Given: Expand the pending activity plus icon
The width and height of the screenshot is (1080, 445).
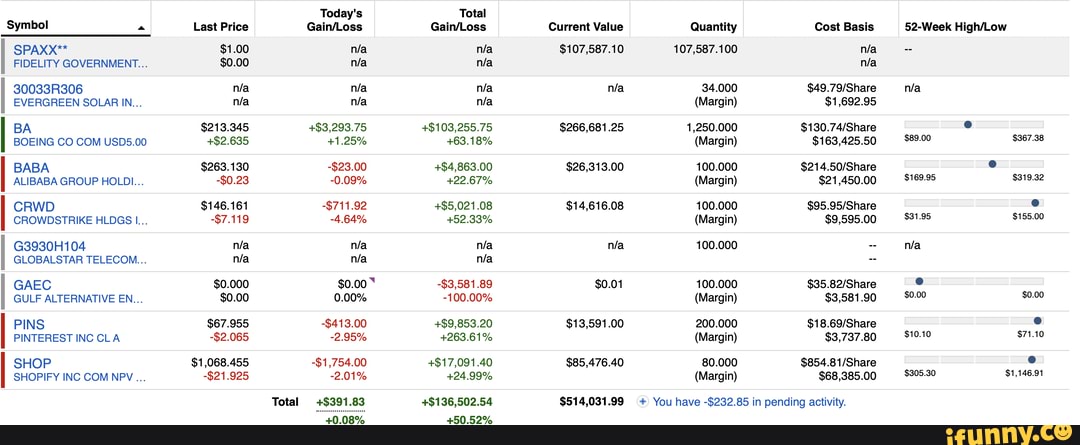Looking at the screenshot, I should pos(645,402).
